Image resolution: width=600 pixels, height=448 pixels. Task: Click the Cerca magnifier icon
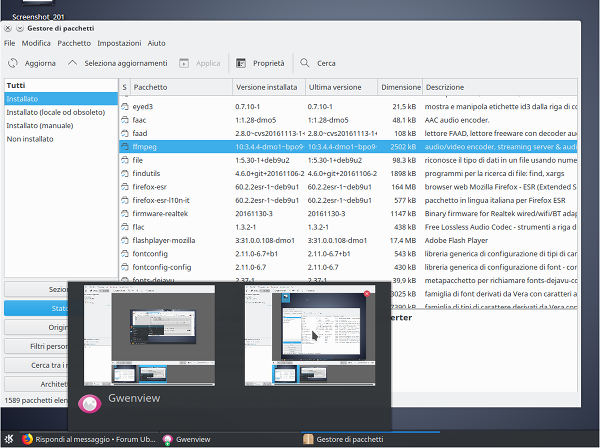pyautogui.click(x=305, y=63)
